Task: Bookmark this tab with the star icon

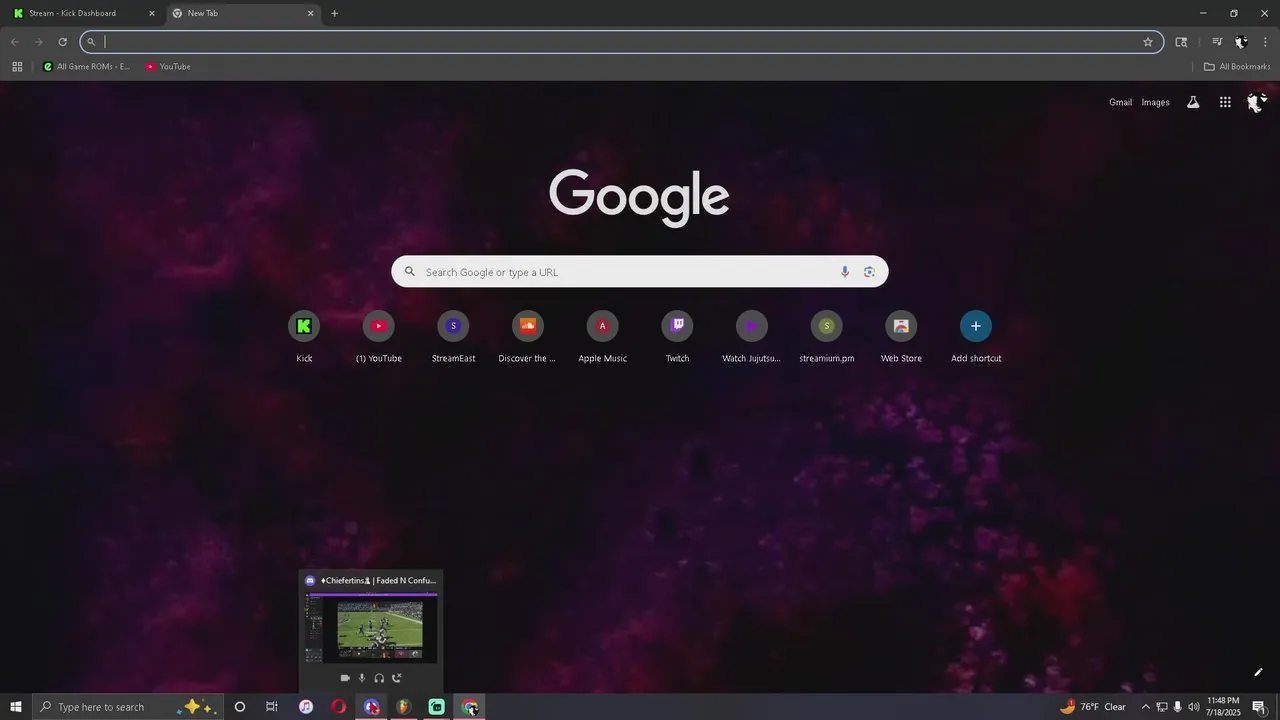Action: (1148, 42)
